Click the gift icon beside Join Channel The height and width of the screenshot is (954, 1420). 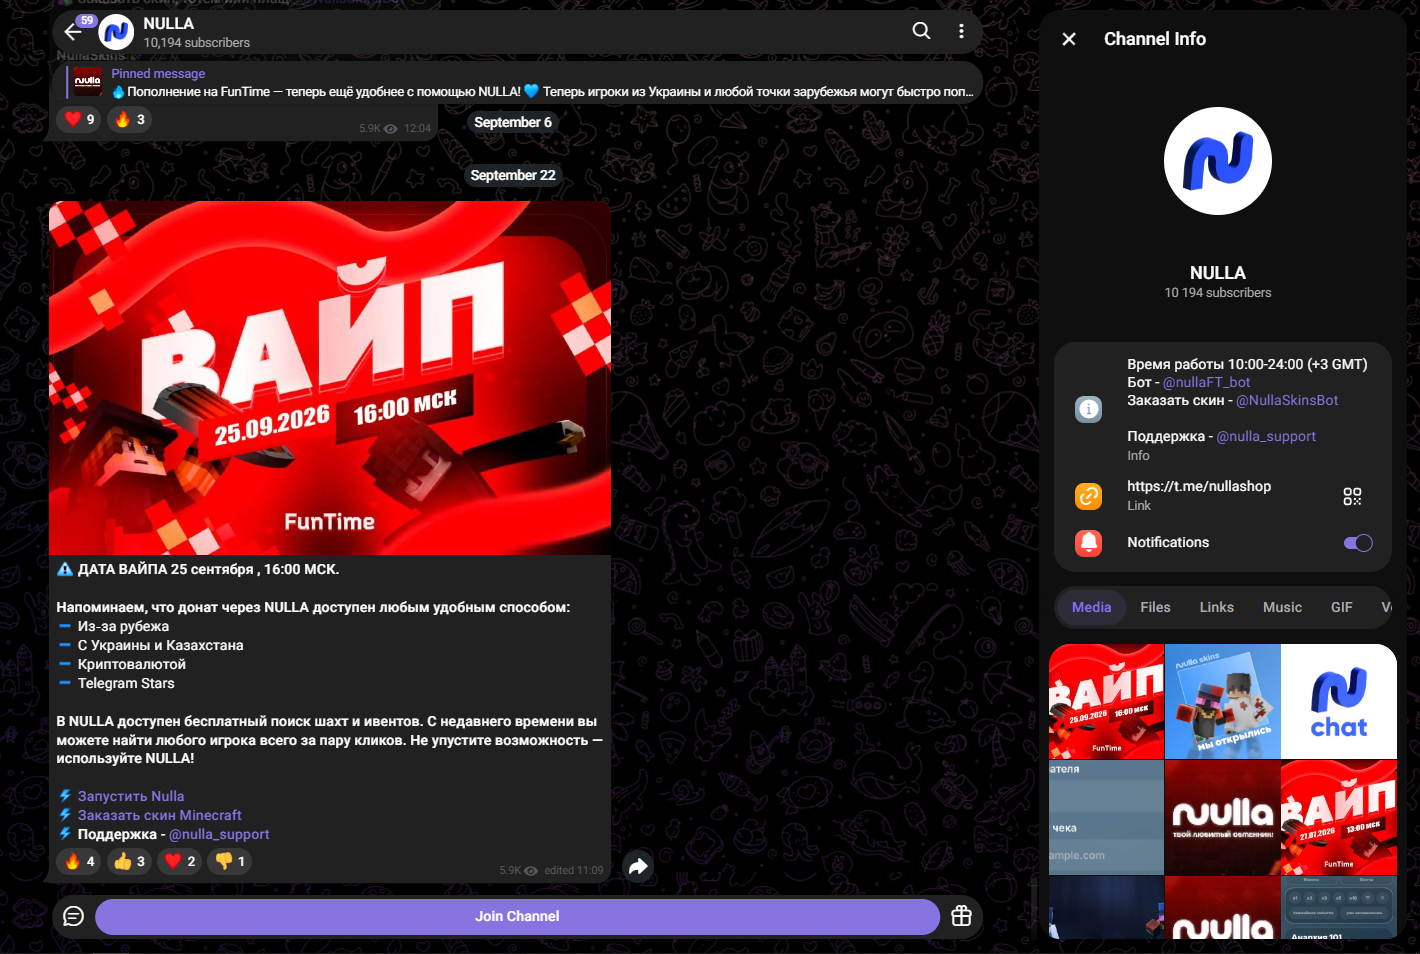[961, 916]
